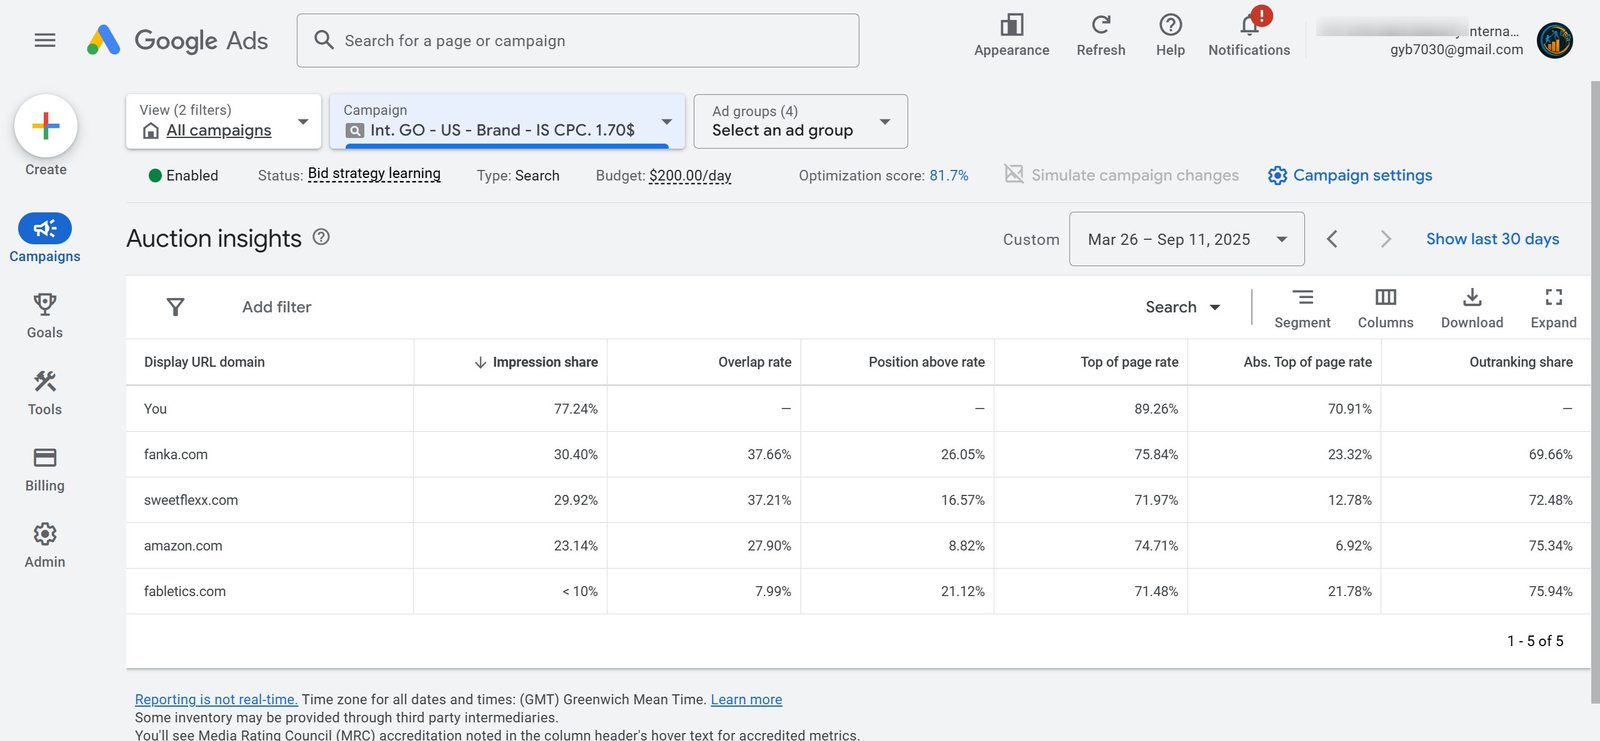Open Goals in the sidebar
This screenshot has height=741, width=1600.
[45, 315]
